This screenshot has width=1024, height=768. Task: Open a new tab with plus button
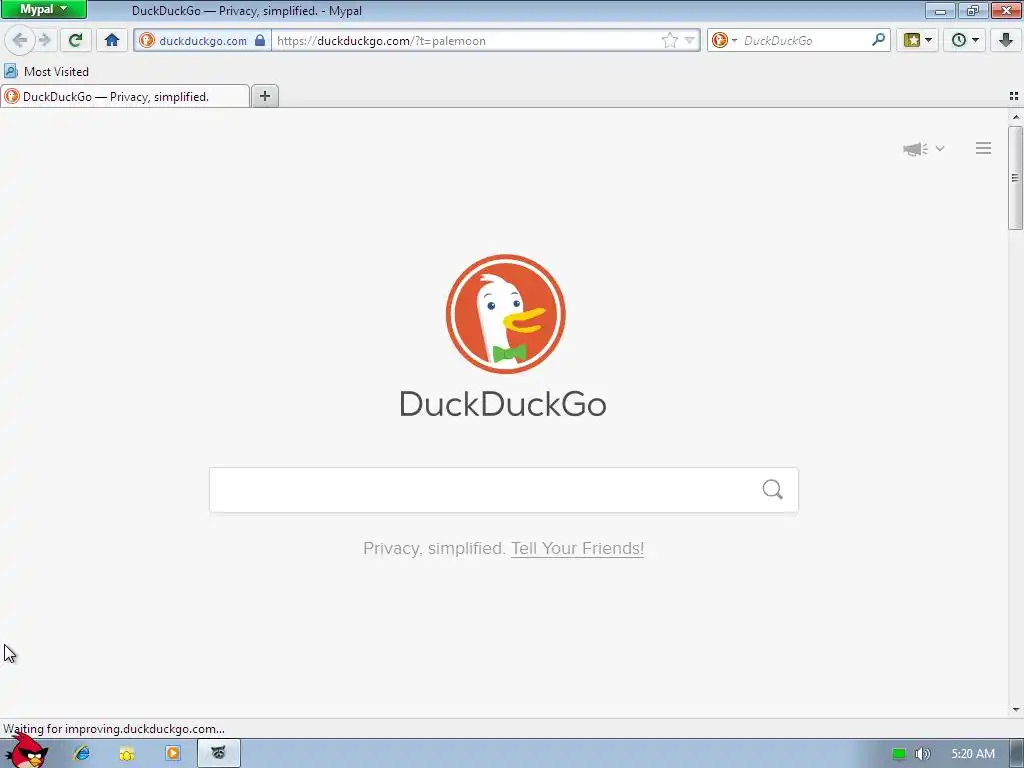click(x=264, y=96)
